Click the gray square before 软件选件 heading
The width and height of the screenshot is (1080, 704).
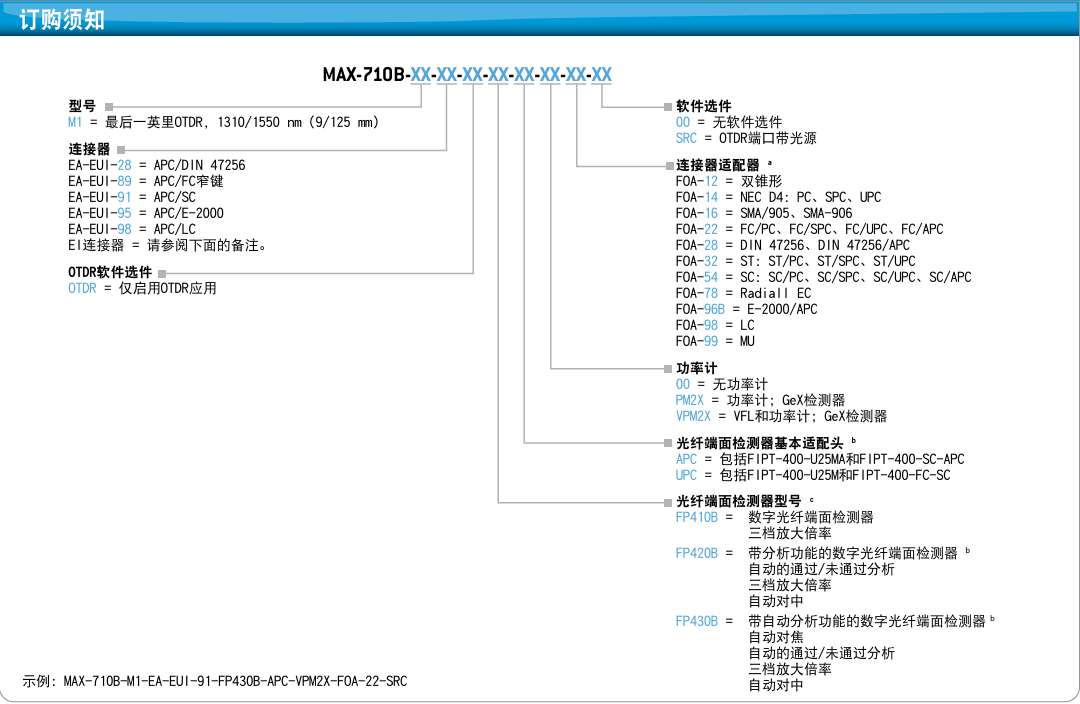tap(667, 105)
